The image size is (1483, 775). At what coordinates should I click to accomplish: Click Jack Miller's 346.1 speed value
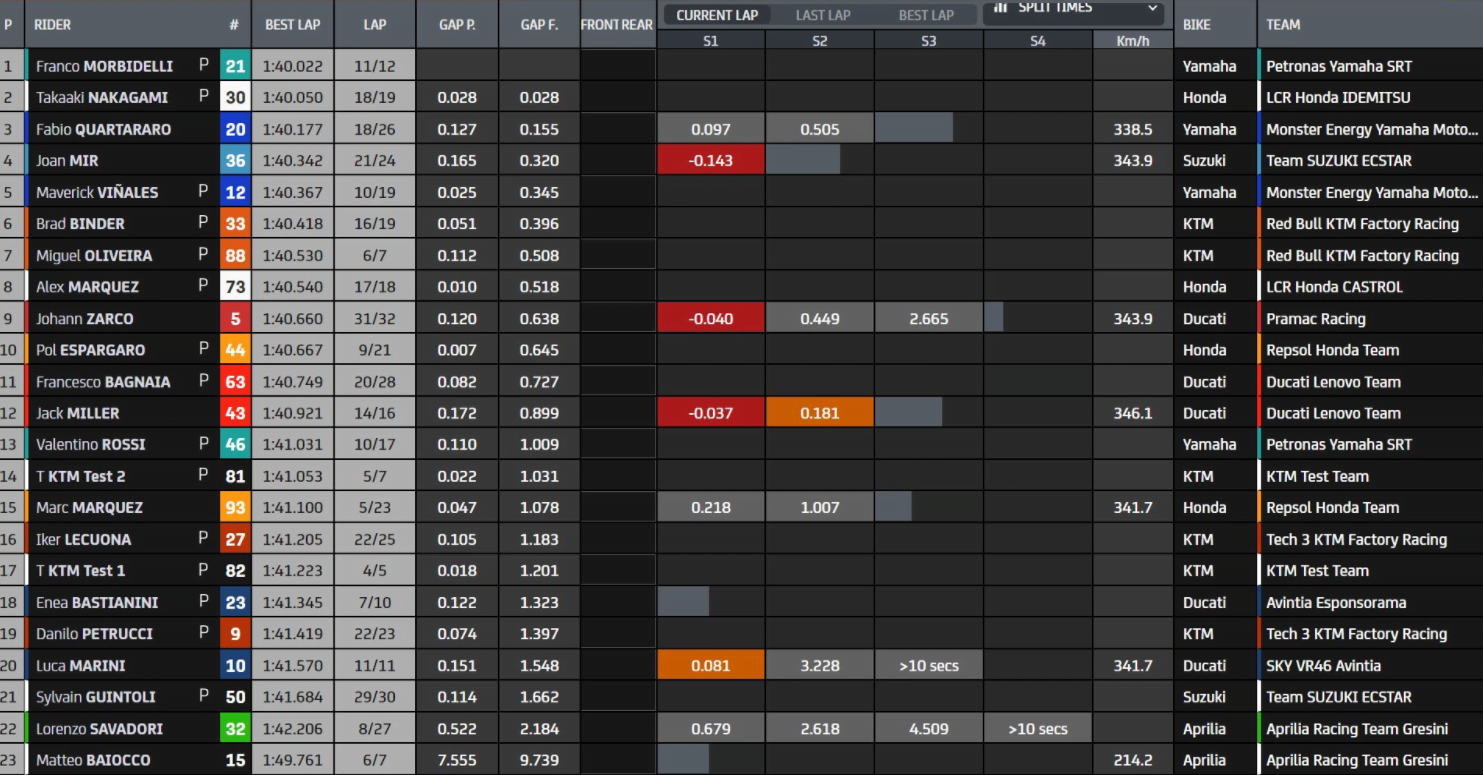tap(1133, 413)
